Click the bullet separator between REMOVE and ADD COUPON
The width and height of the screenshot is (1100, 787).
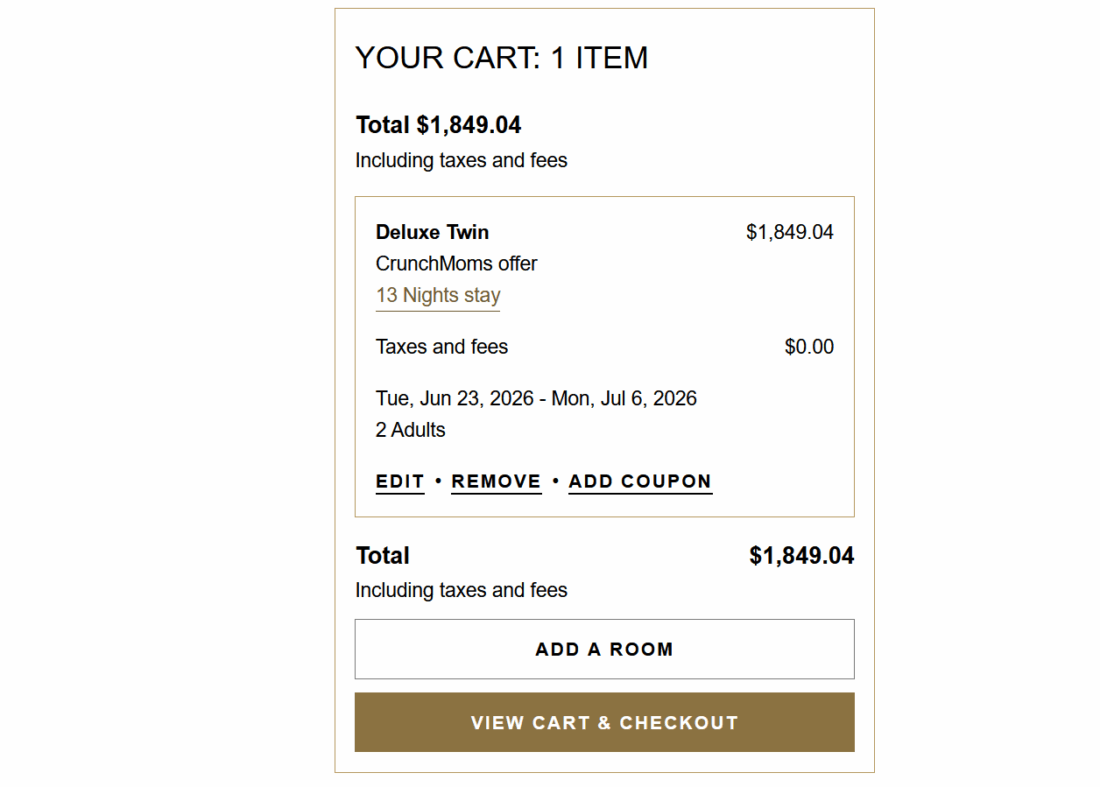pyautogui.click(x=555, y=481)
